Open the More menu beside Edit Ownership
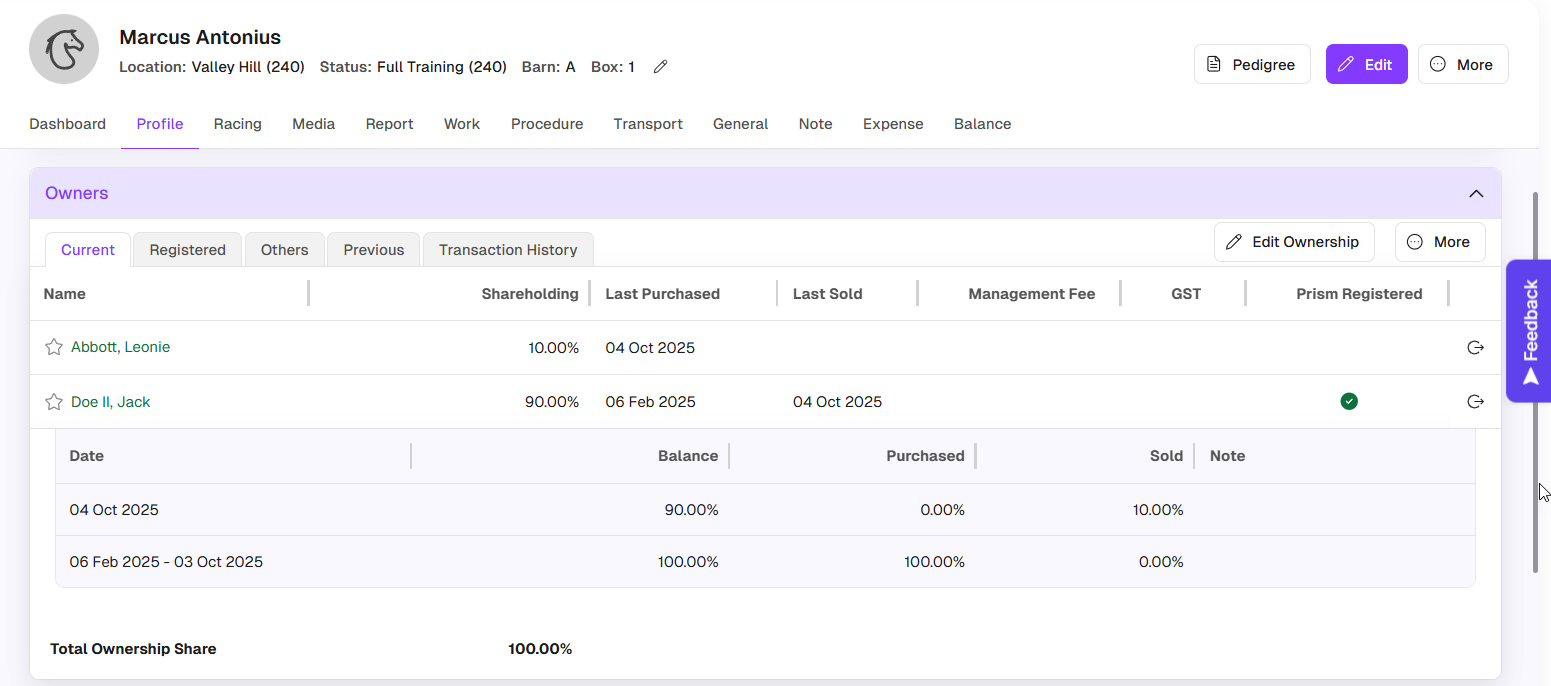 pyautogui.click(x=1439, y=242)
